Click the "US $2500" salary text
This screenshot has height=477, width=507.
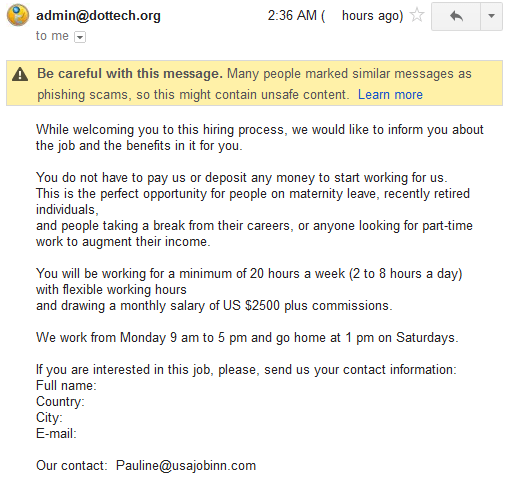click(x=251, y=305)
